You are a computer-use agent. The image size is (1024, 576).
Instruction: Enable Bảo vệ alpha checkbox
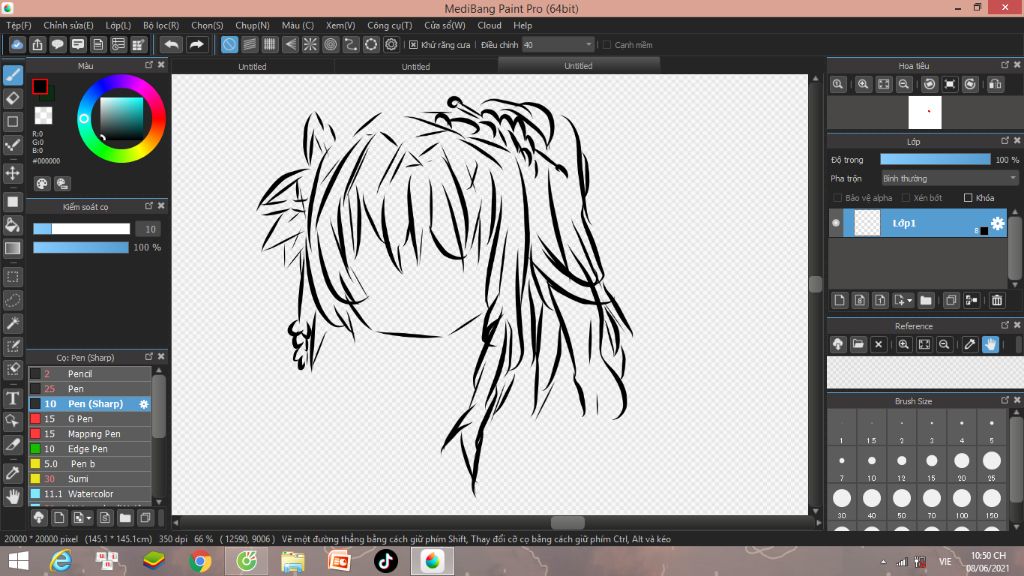click(x=838, y=198)
